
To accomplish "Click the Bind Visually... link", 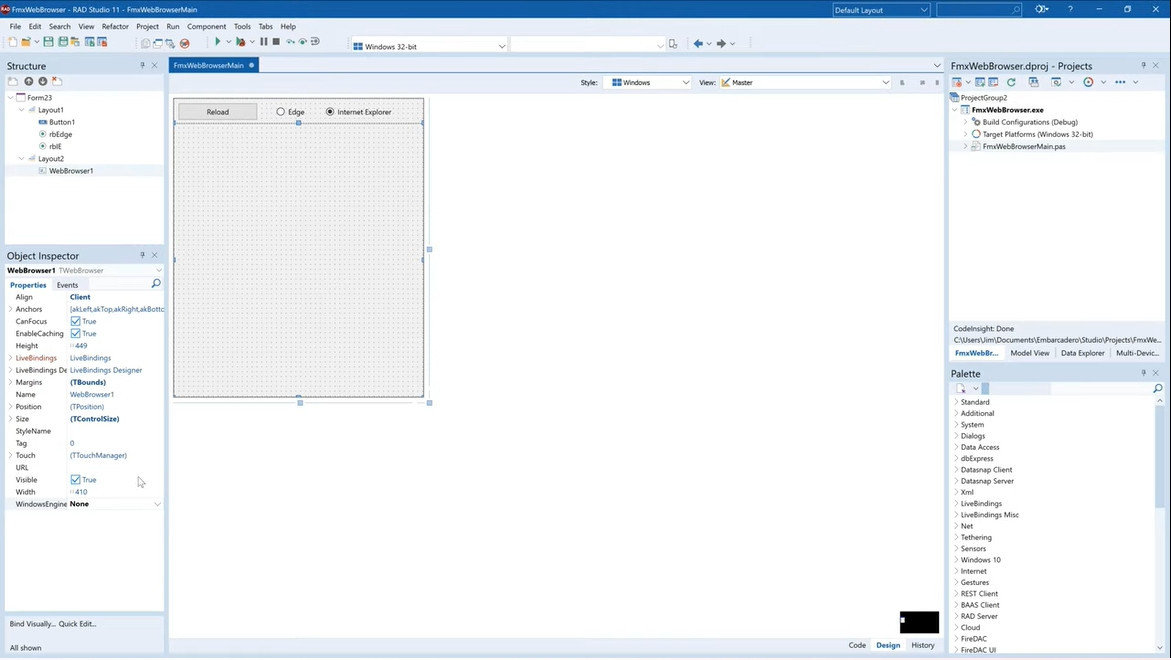I will tap(32, 623).
